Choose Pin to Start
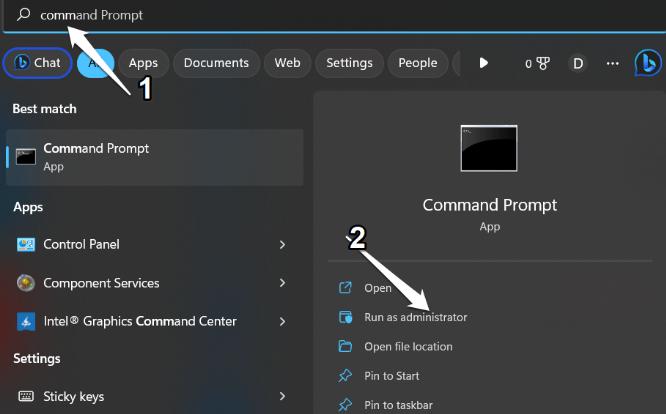 point(391,376)
